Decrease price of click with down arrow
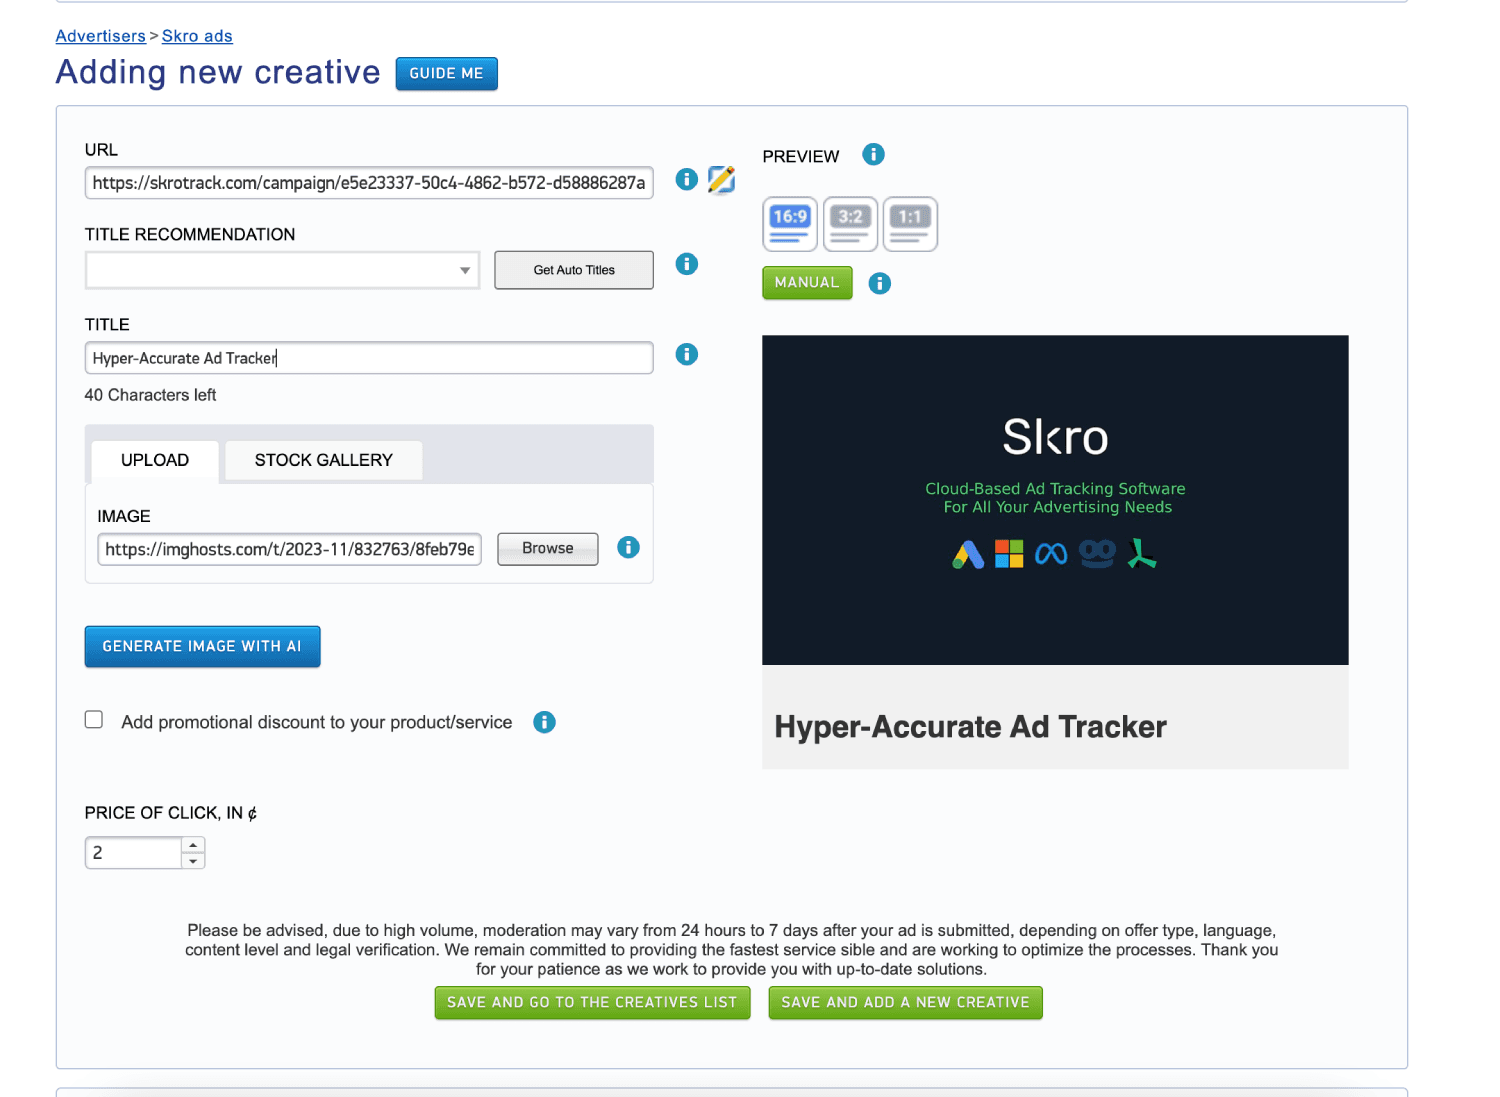 [193, 861]
